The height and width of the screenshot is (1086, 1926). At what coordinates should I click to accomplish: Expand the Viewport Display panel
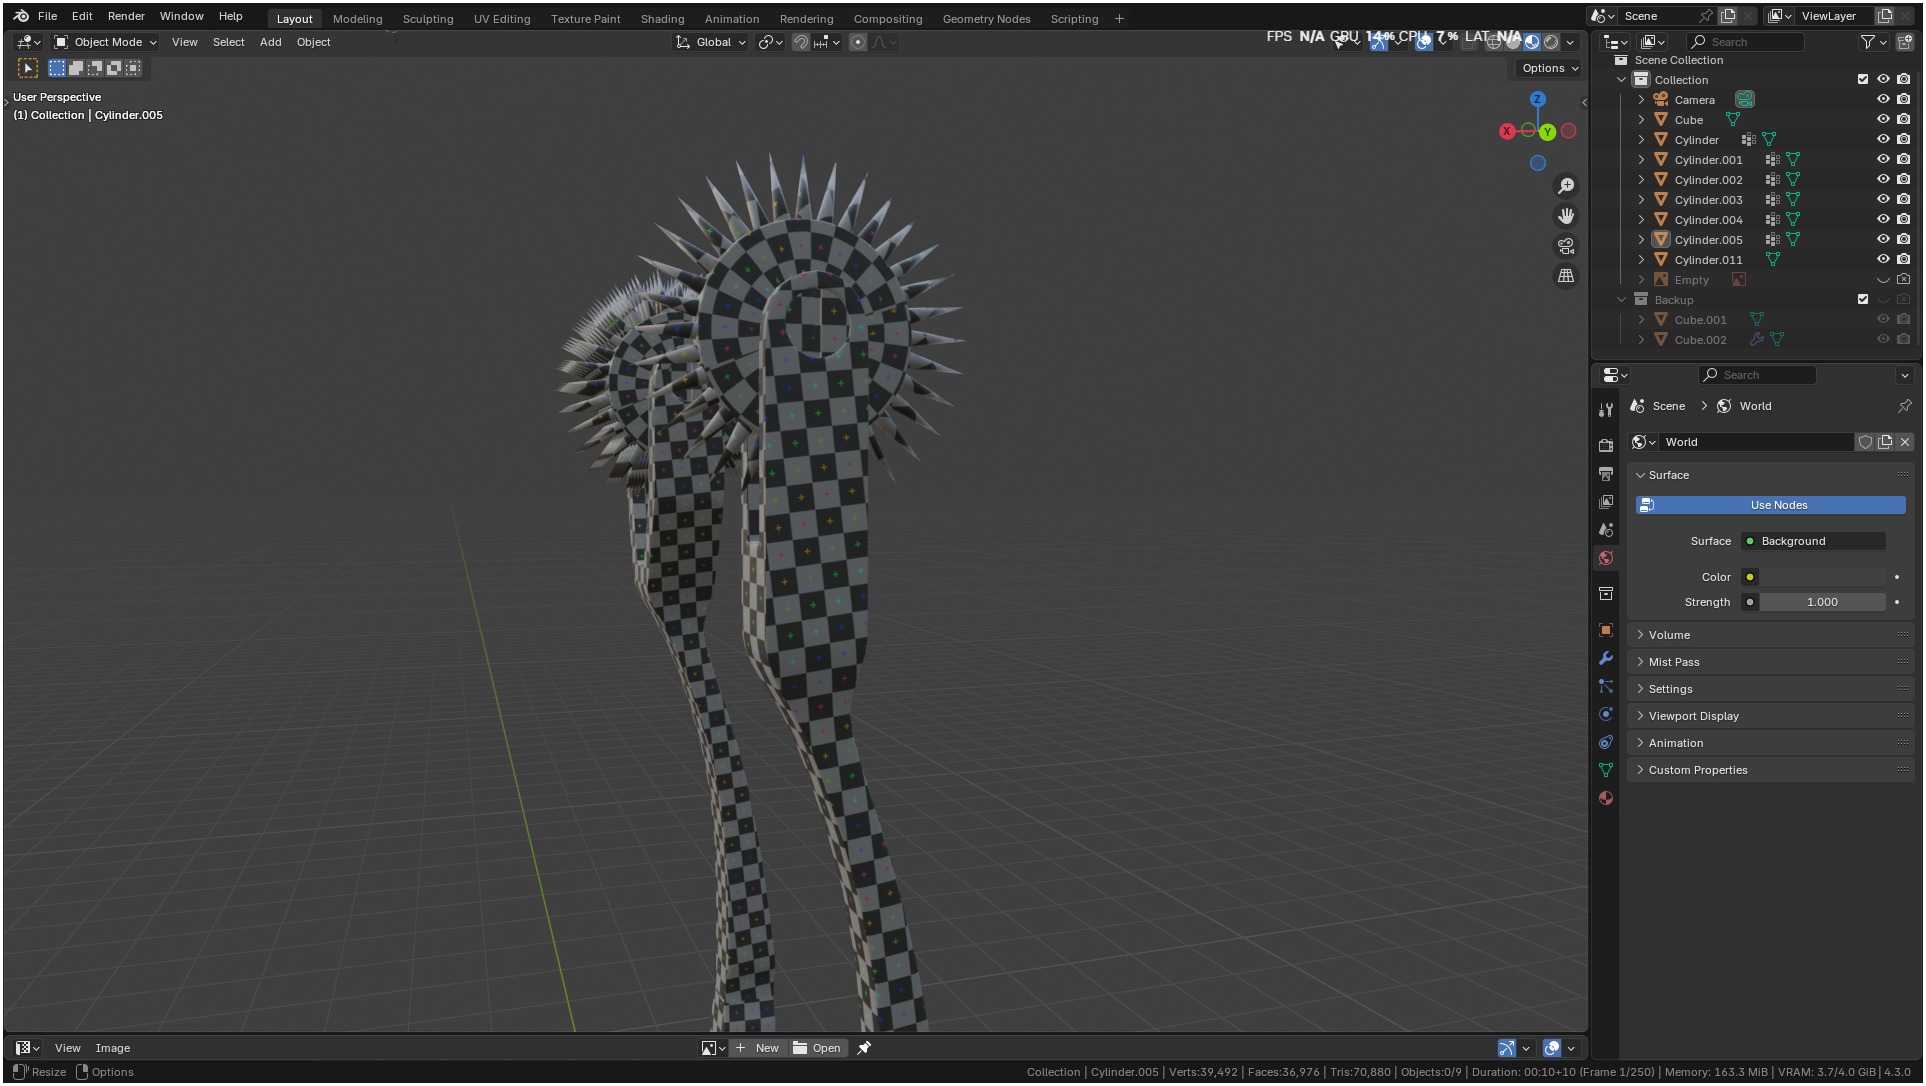pos(1693,716)
